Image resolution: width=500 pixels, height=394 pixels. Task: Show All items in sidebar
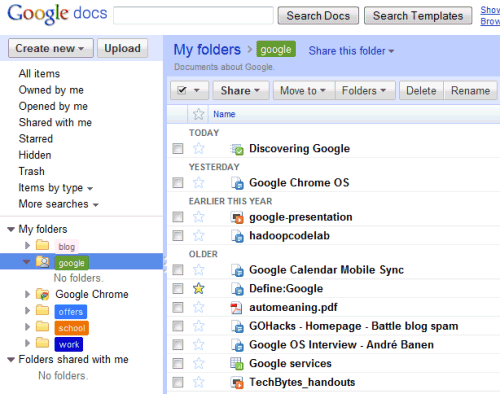tap(39, 73)
